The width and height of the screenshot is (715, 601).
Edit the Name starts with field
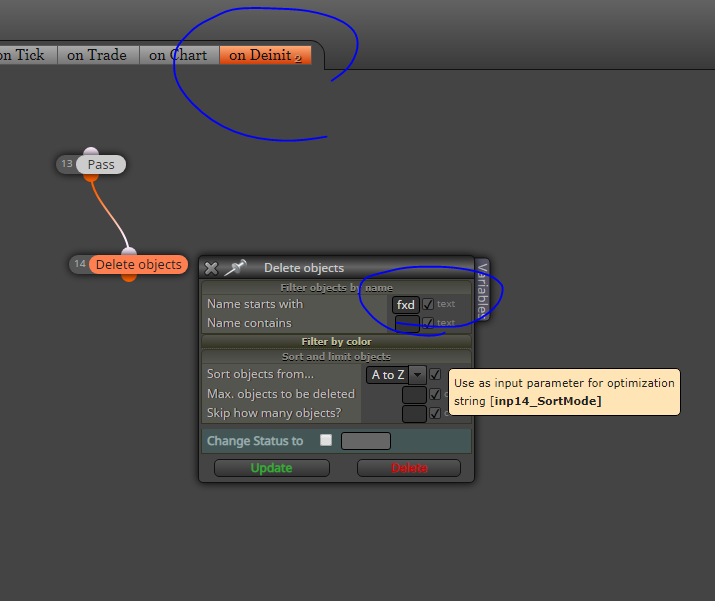pos(405,305)
